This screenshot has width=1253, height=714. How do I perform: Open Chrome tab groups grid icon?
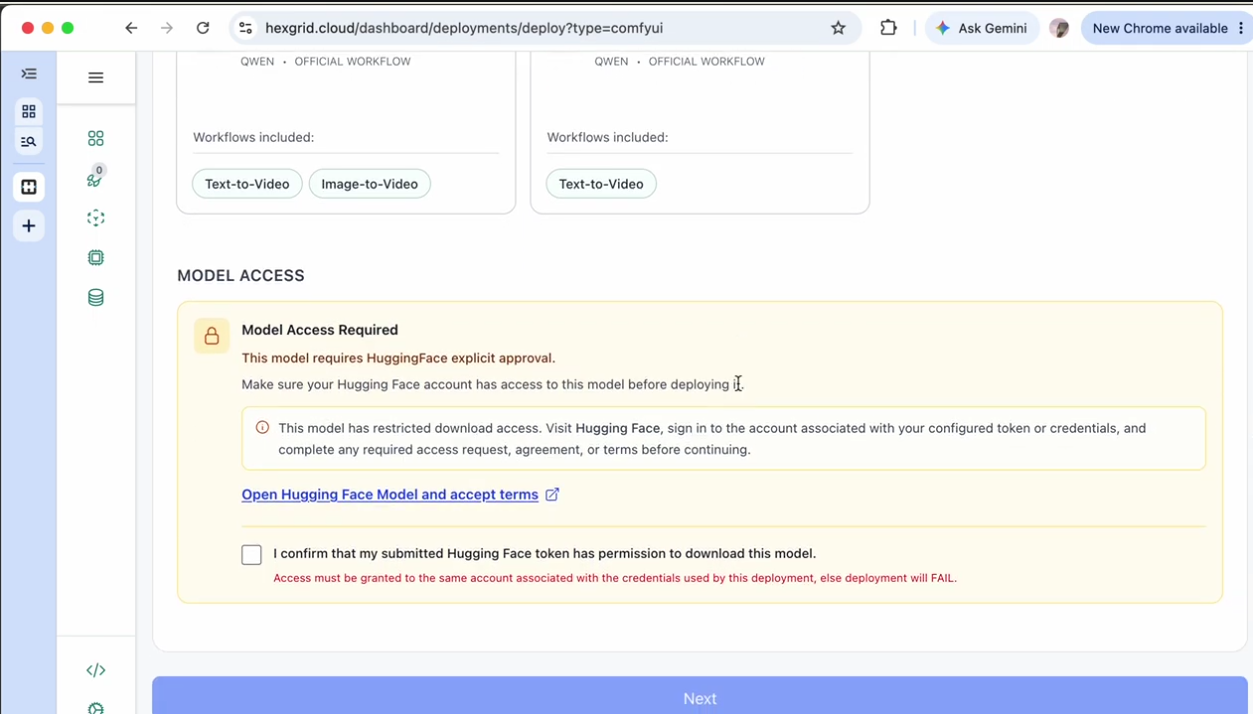point(29,111)
